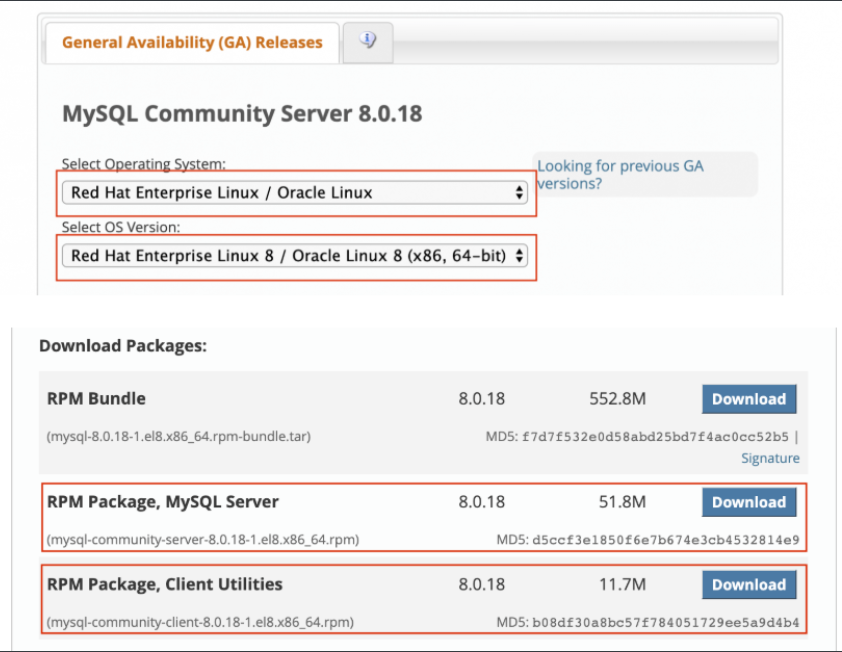Click the 8.0.18 version in Client Utilities row
This screenshot has height=652, width=842.
[x=482, y=584]
